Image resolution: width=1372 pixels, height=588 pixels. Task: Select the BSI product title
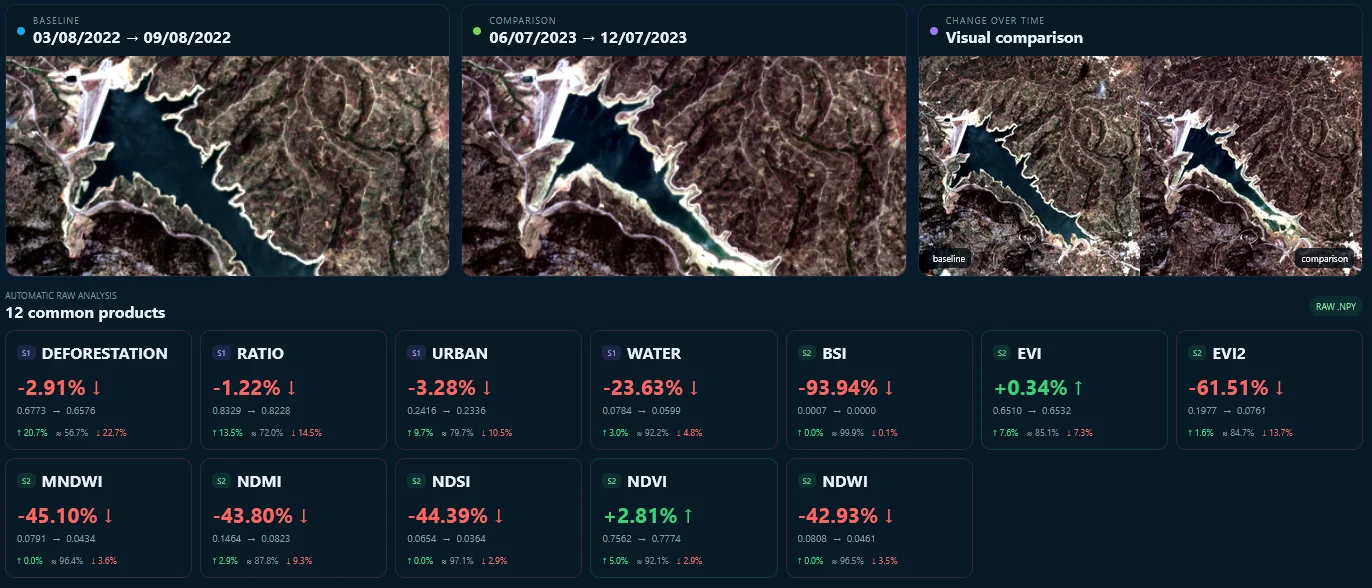836,353
